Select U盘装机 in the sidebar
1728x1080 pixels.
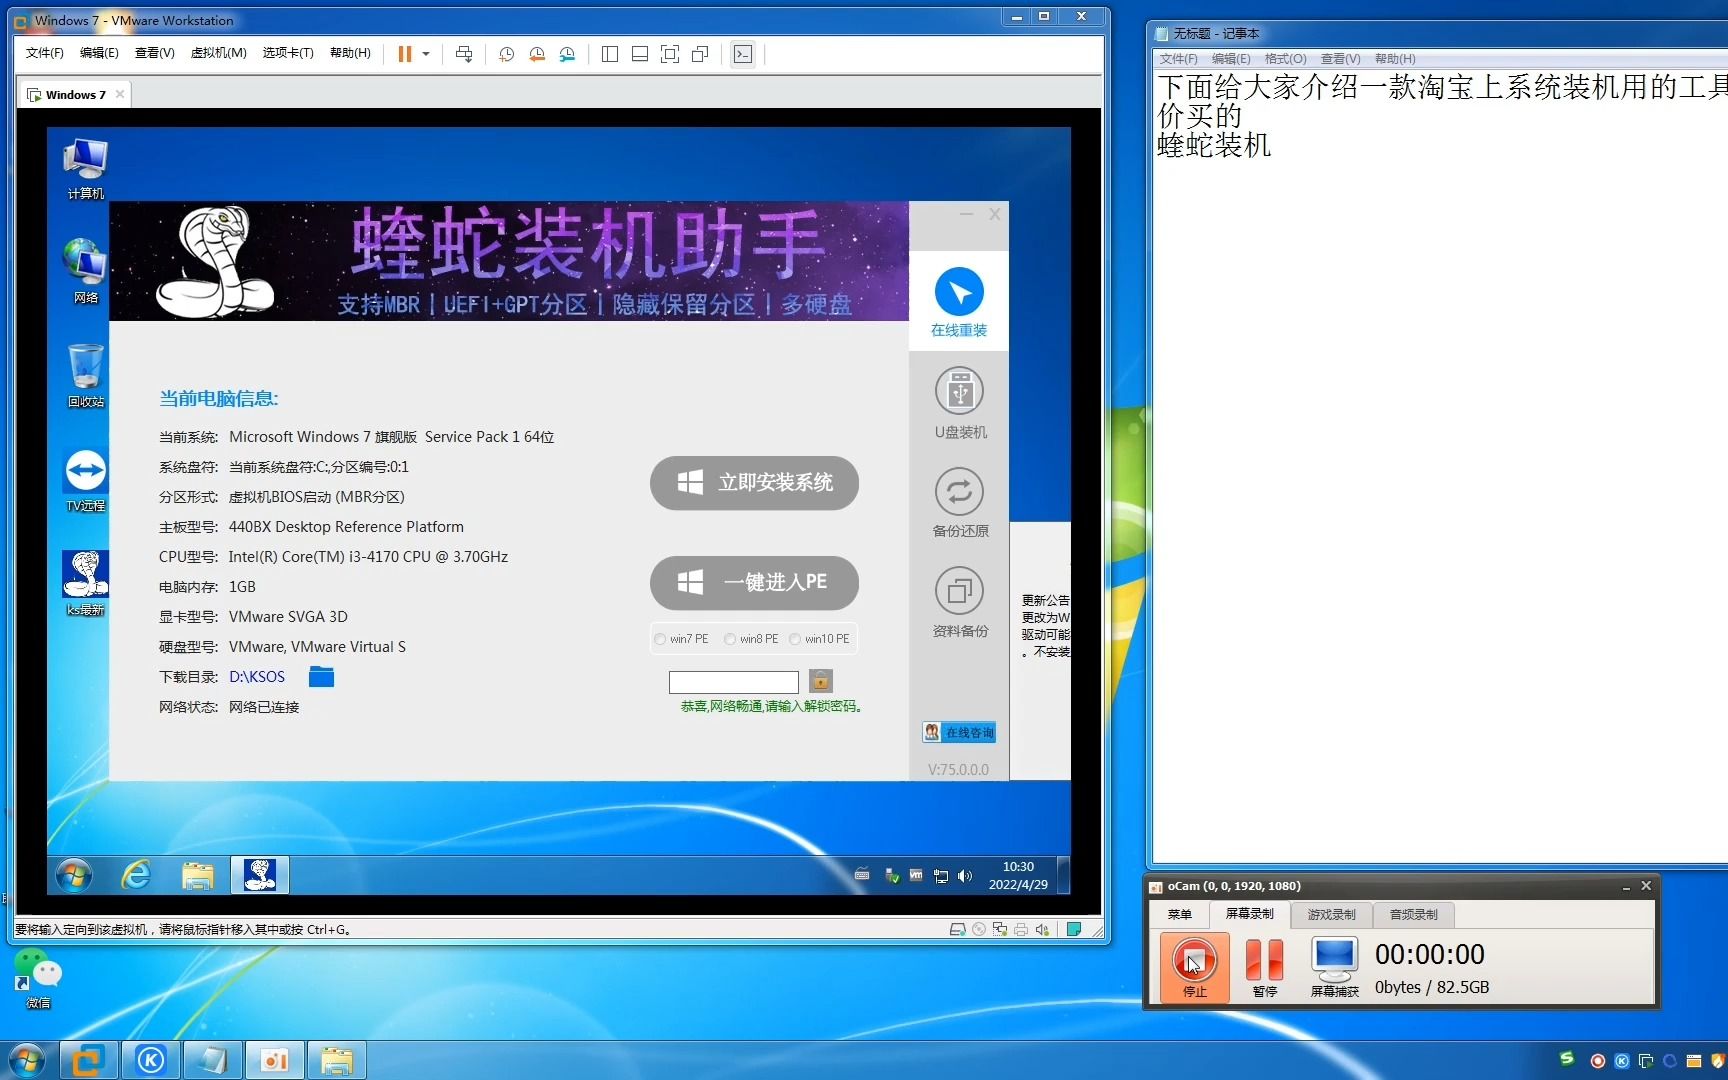(960, 403)
